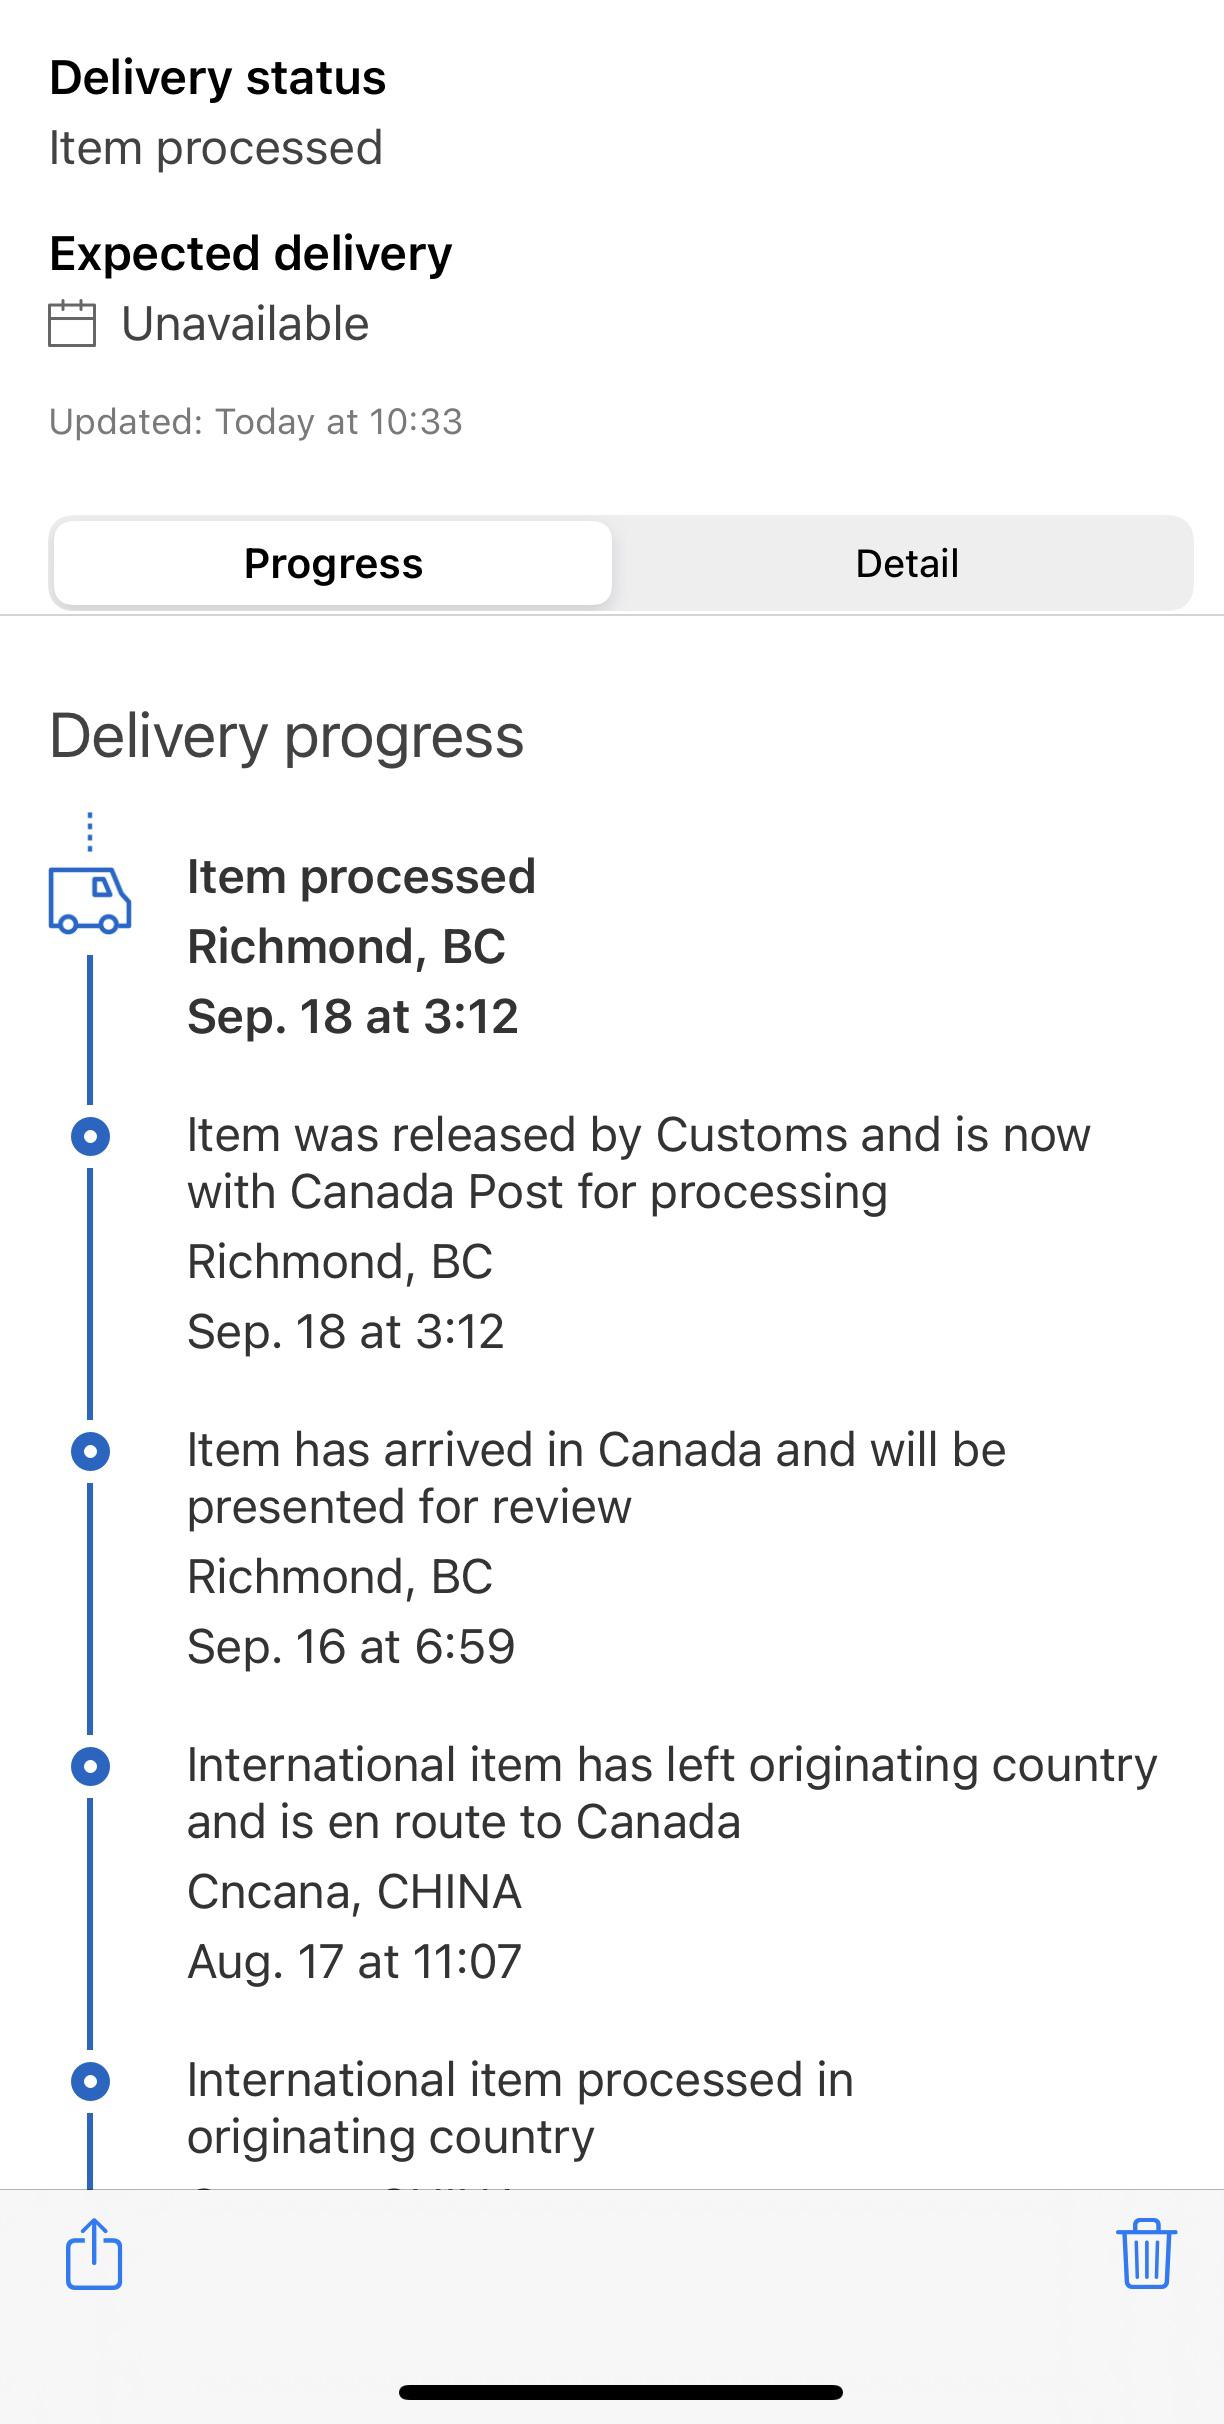Screen dimensions: 1224x2424
Task: Tap the Delivery status heading
Action: 217,77
